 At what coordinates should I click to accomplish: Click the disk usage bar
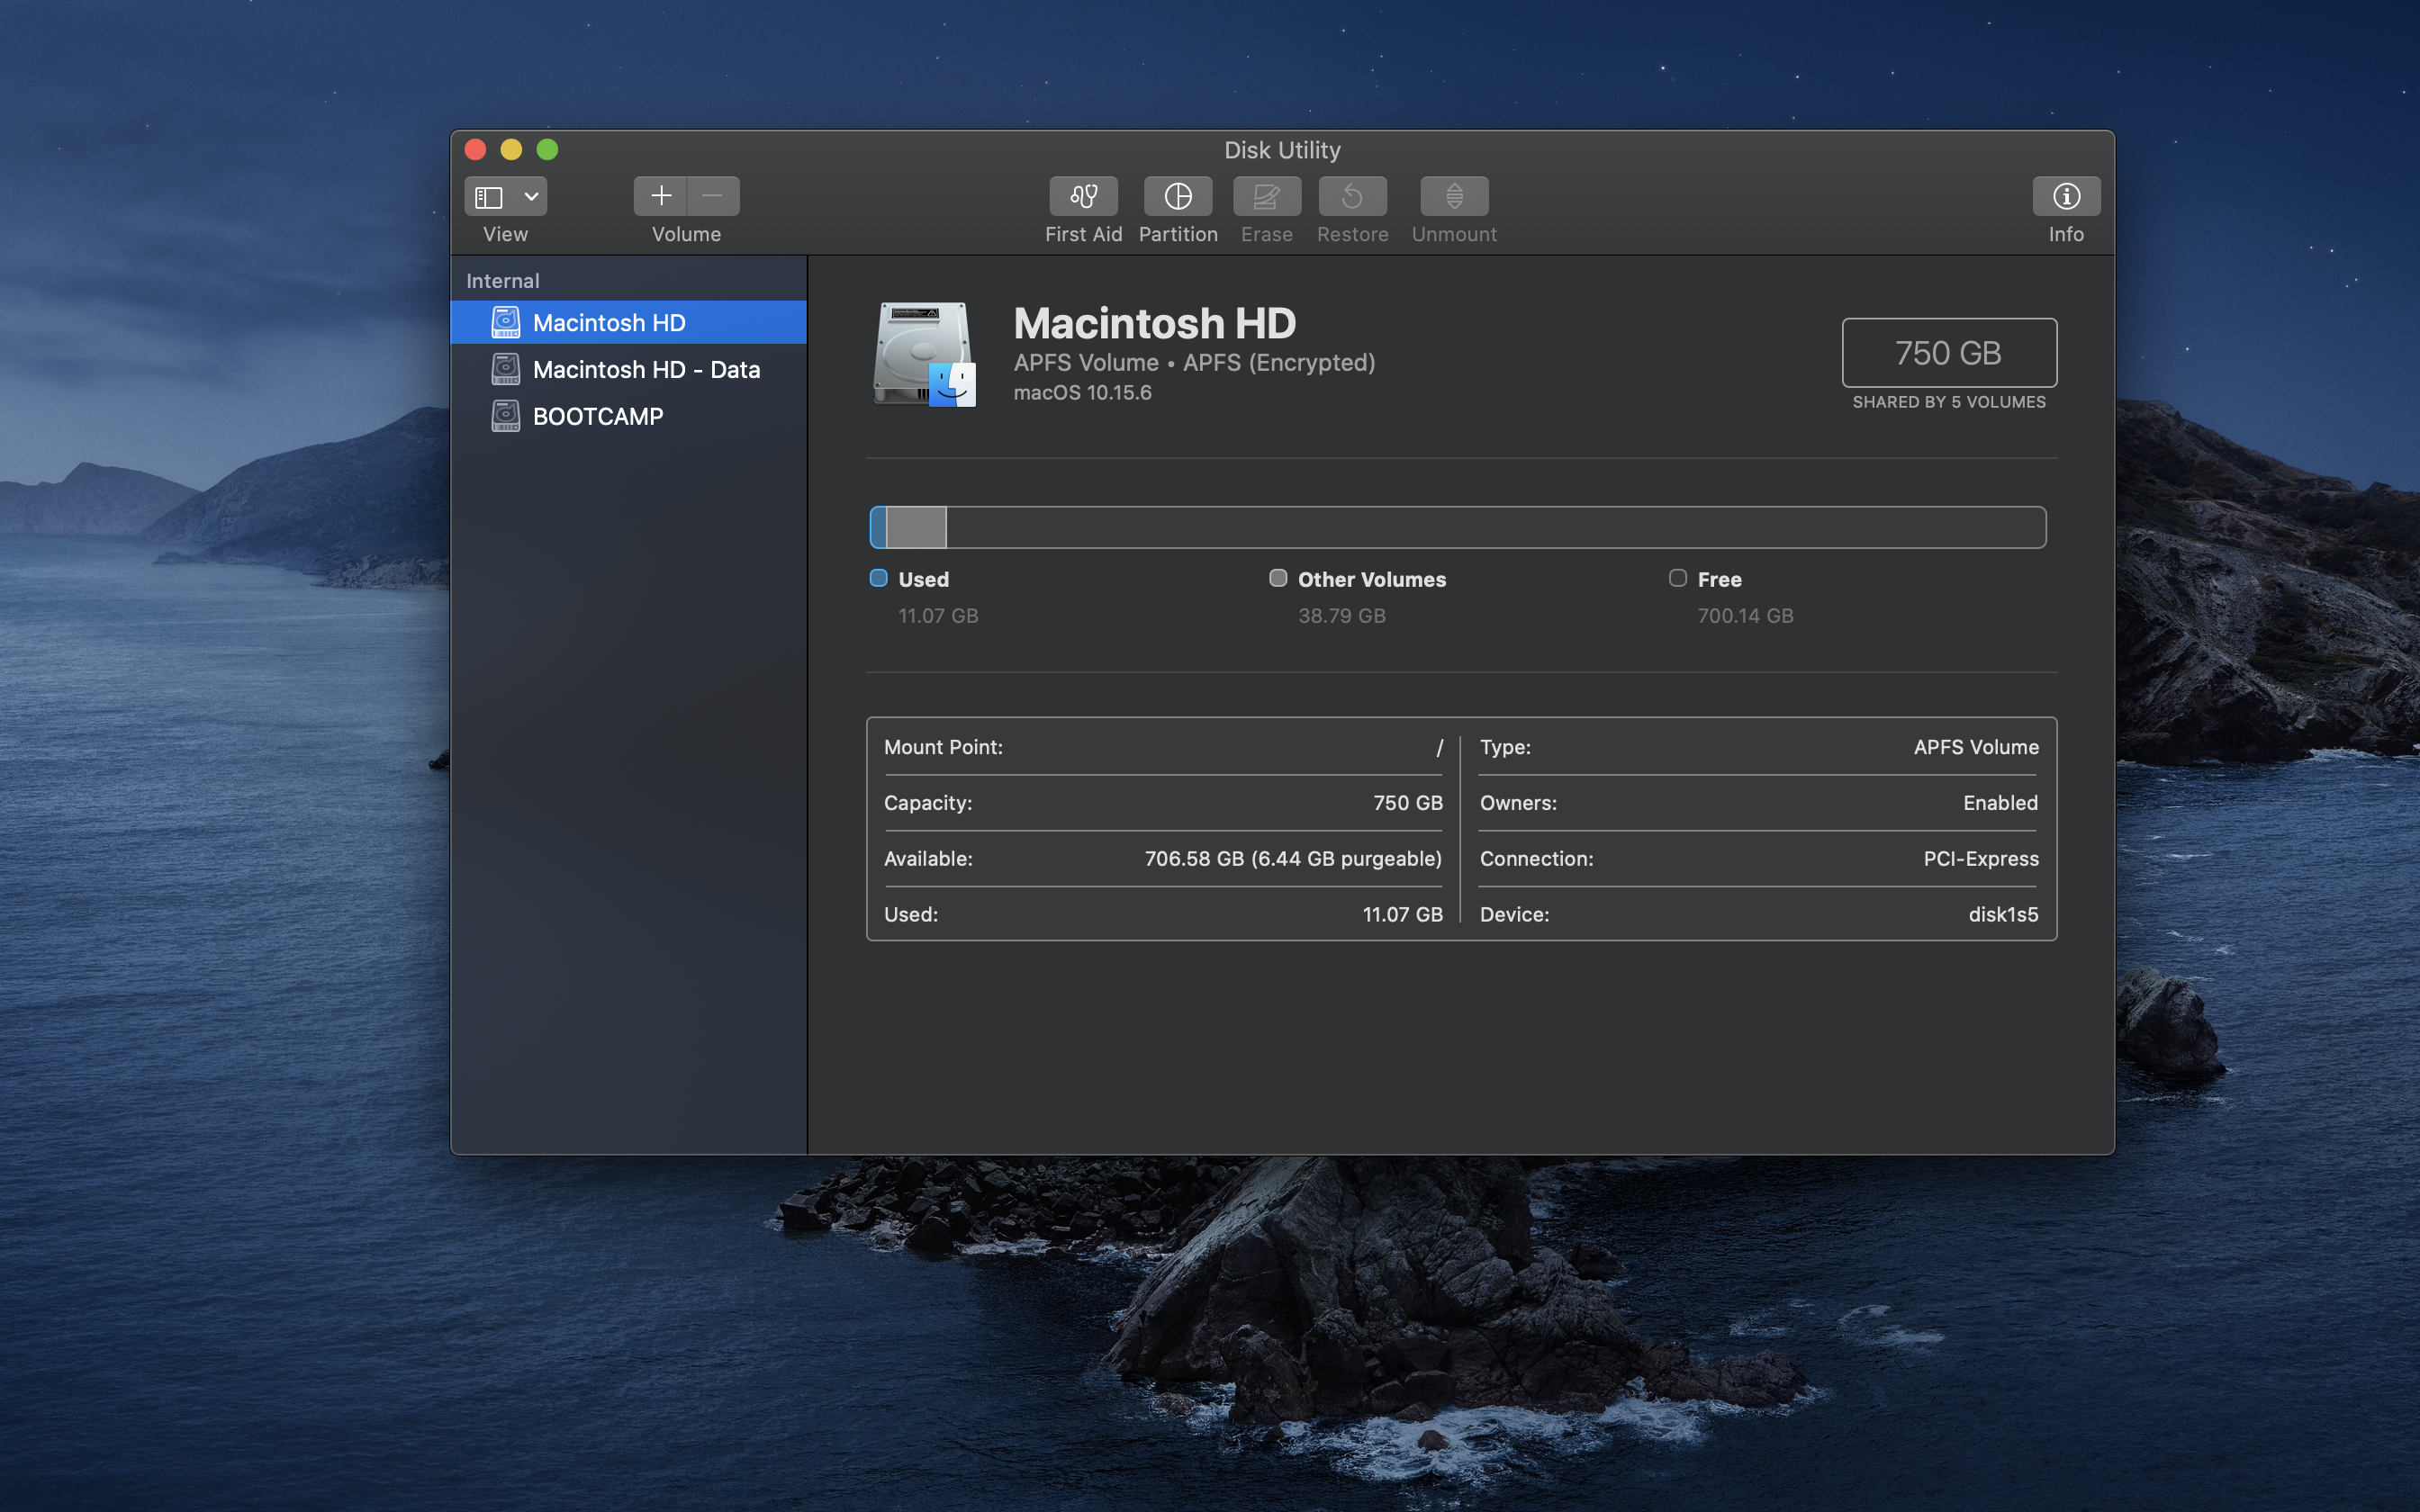click(1457, 527)
